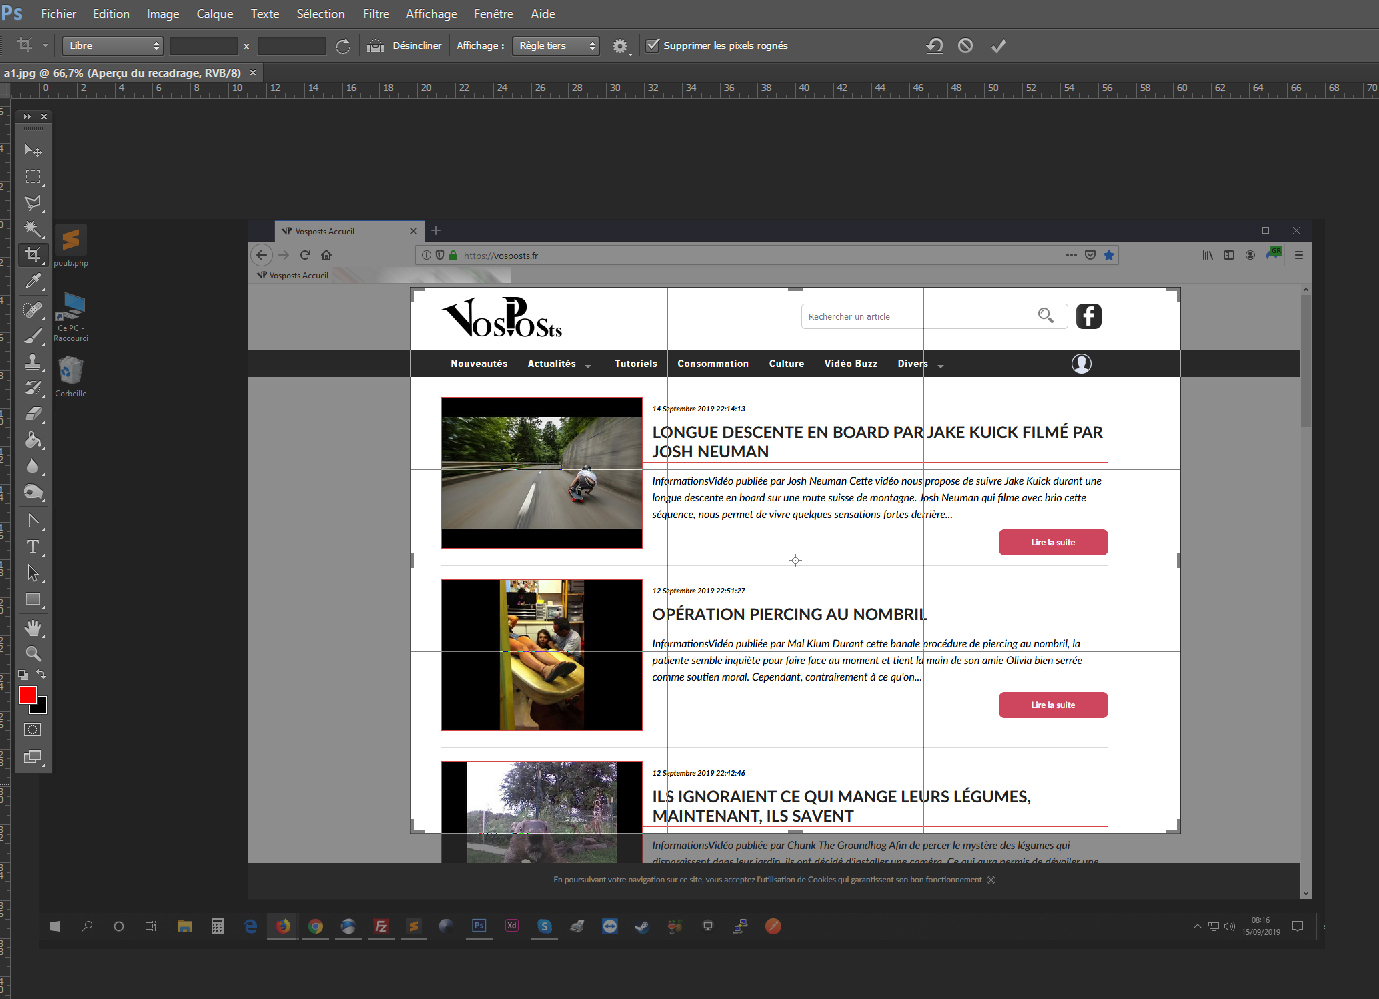Select the Blur tool
The height and width of the screenshot is (999, 1379).
tap(33, 466)
